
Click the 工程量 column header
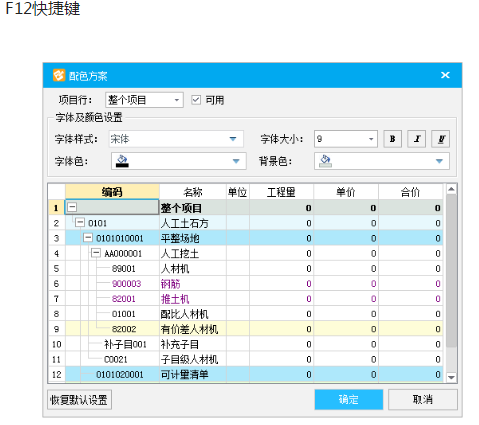point(281,192)
